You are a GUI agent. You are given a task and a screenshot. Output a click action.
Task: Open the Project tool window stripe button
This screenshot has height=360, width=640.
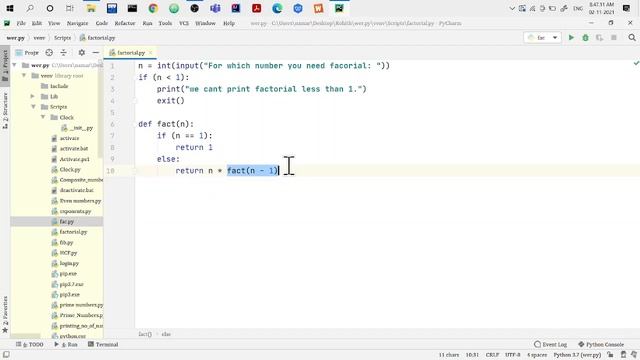pos(5,65)
